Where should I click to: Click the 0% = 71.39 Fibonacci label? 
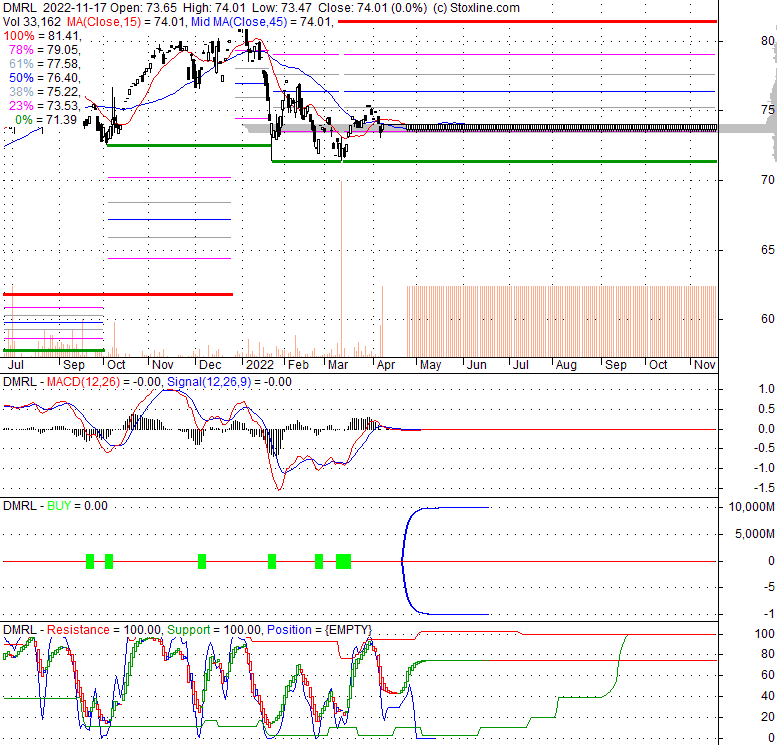(x=46, y=120)
